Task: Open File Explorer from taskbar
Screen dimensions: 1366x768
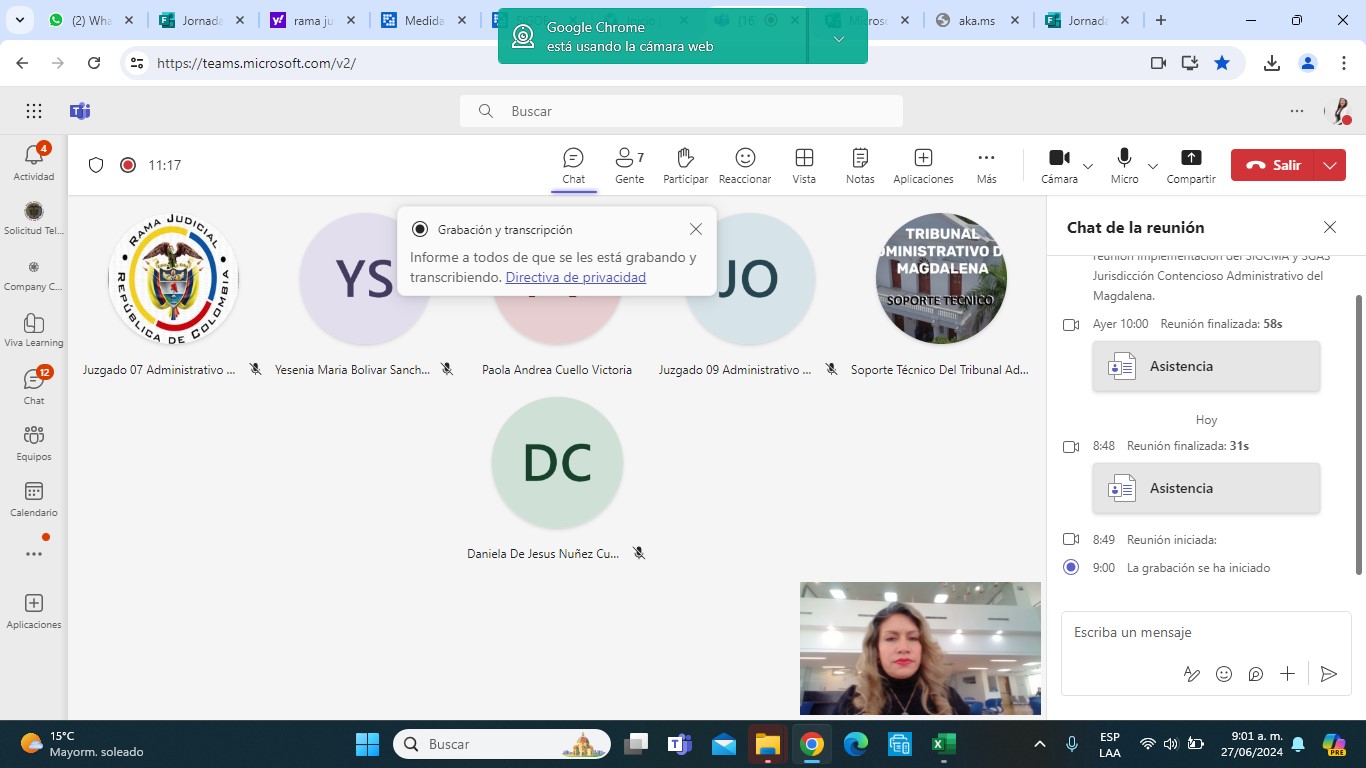Action: coord(767,744)
